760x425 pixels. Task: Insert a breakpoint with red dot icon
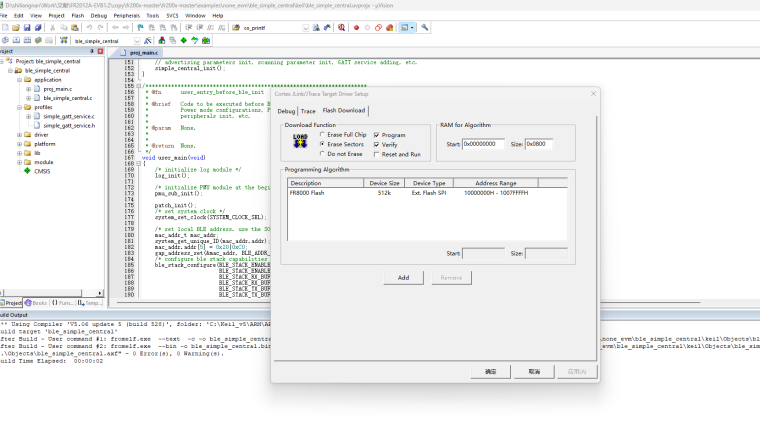[x=356, y=28]
